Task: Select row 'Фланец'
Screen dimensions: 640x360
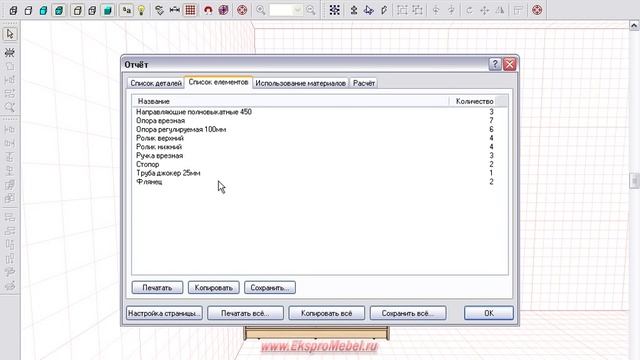Action: 320,182
